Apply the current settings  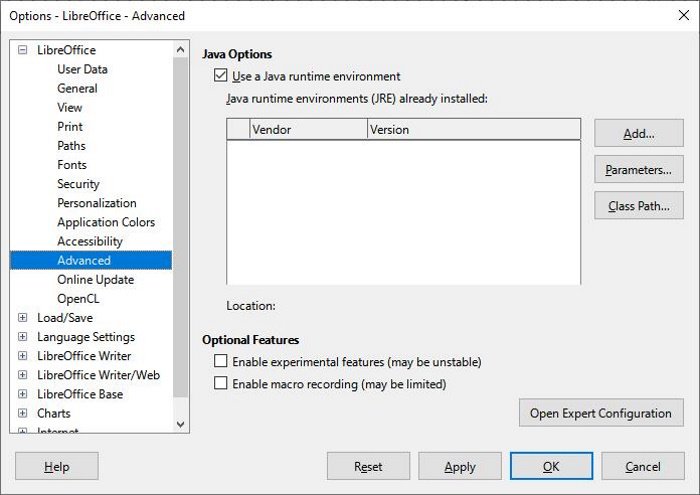click(x=460, y=466)
